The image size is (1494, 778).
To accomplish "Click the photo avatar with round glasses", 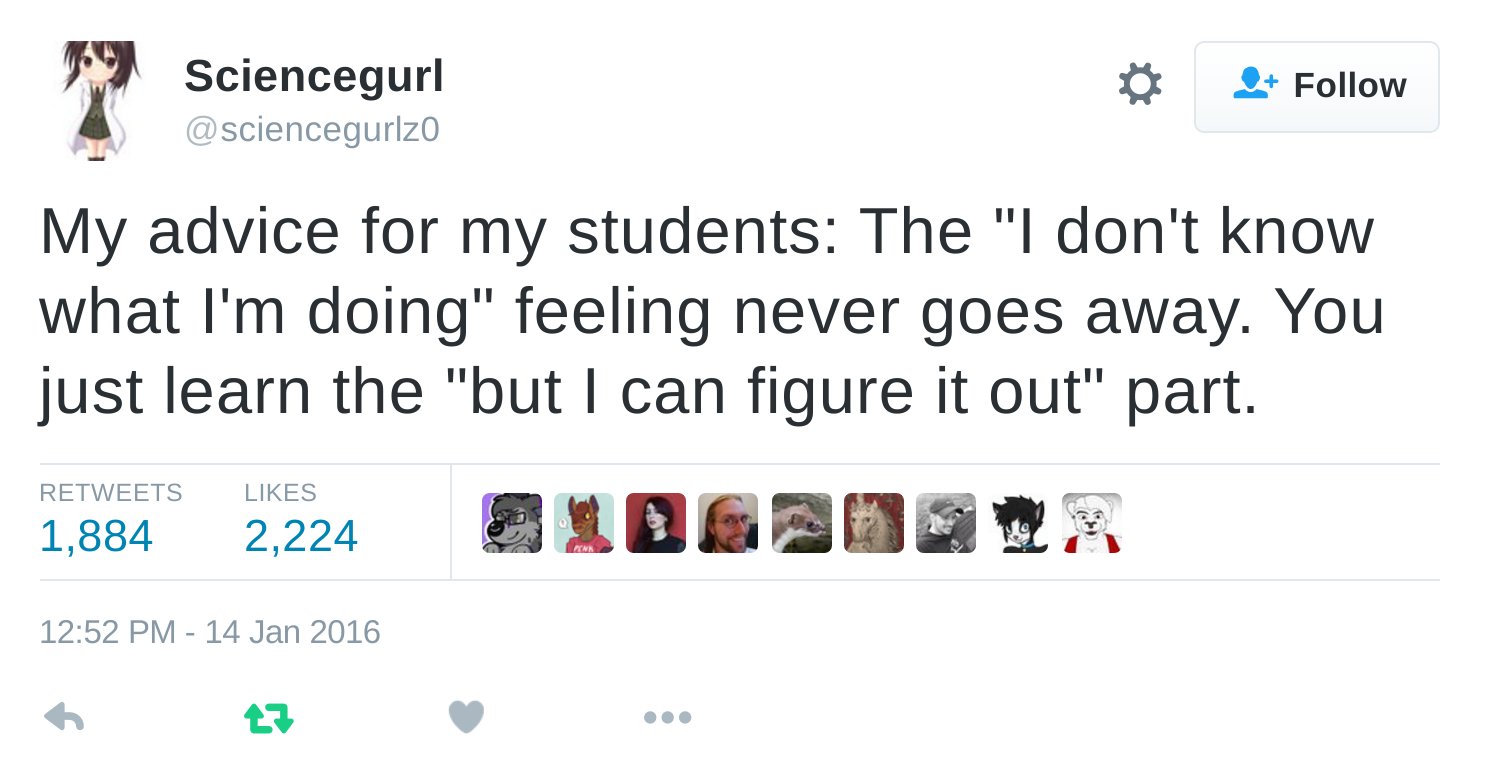I will [x=728, y=523].
